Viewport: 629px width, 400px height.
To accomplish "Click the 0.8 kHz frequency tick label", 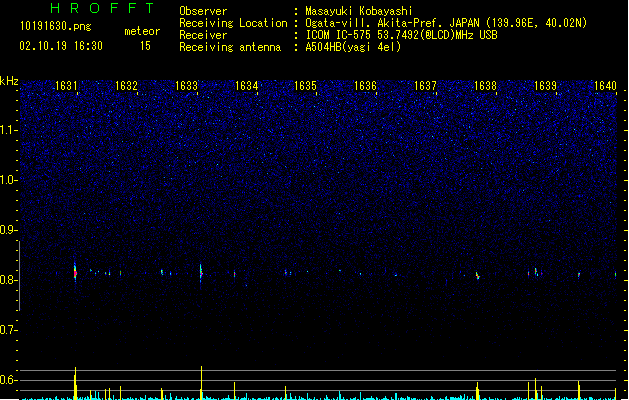I will coord(8,280).
